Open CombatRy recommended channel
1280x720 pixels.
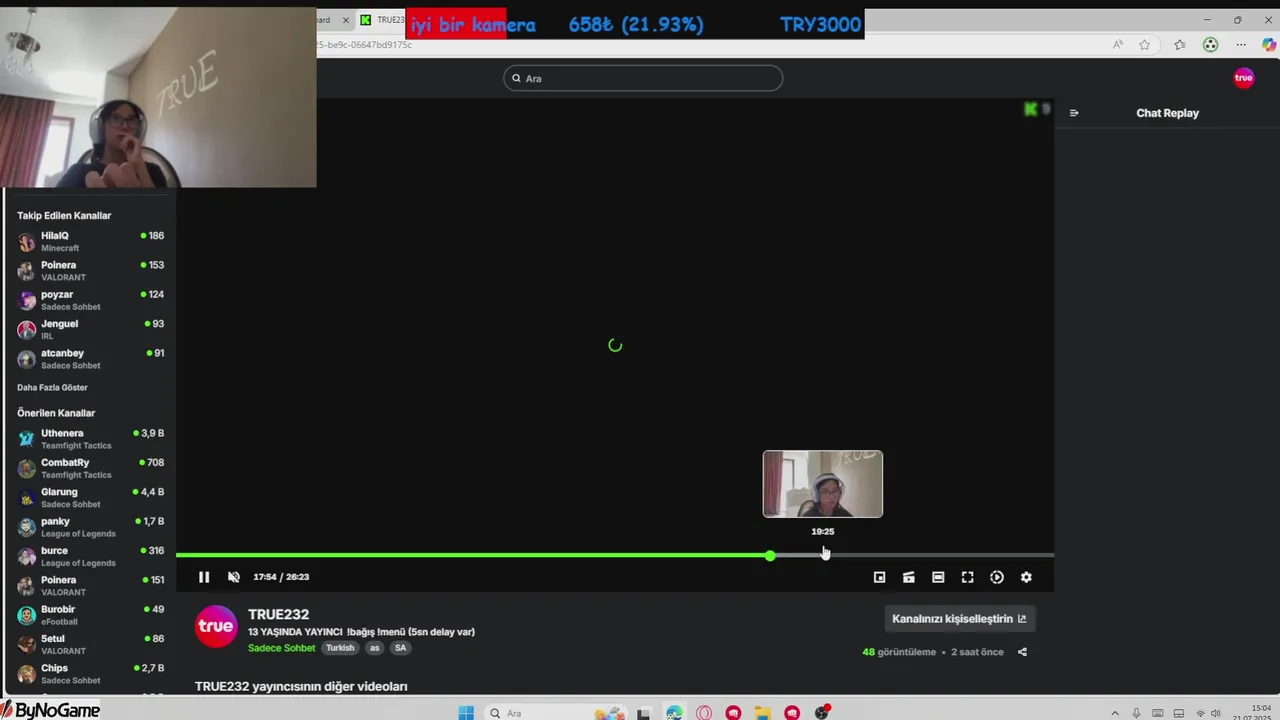click(90, 468)
